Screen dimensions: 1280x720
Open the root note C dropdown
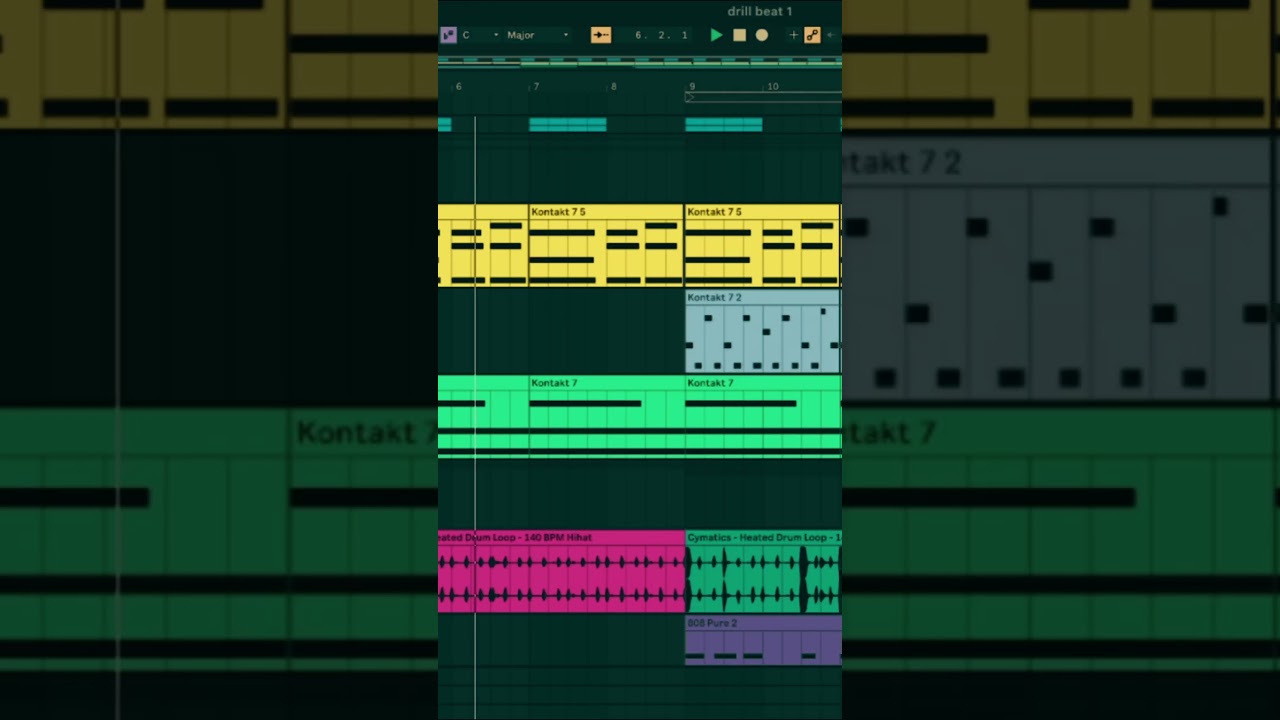click(480, 35)
